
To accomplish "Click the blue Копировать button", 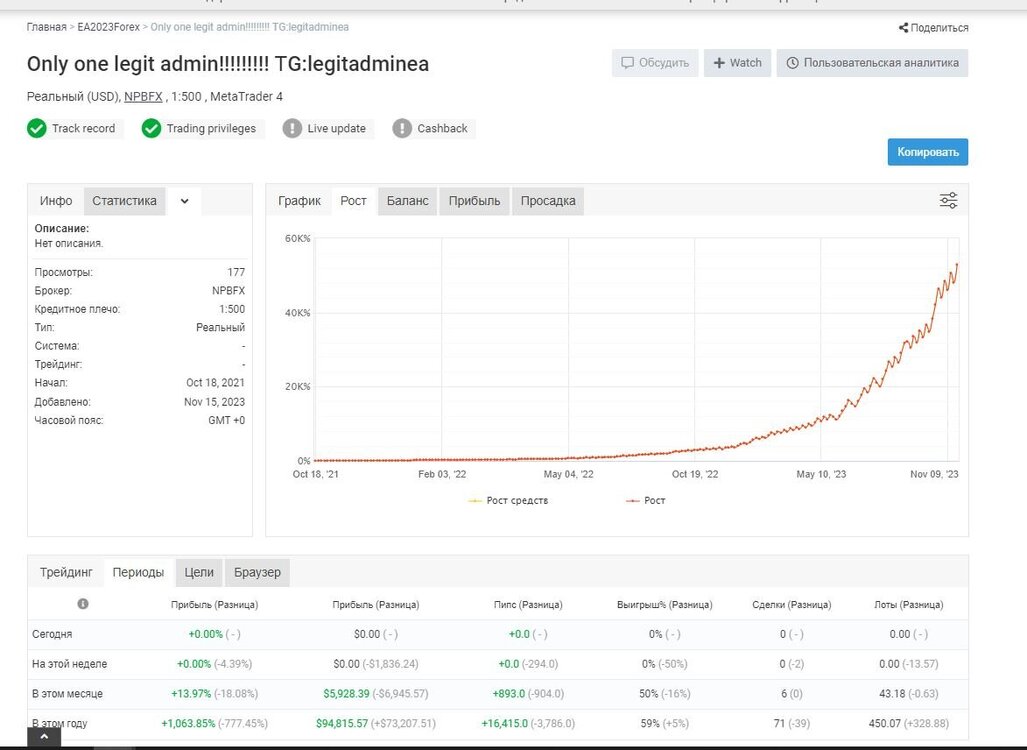I will click(927, 152).
